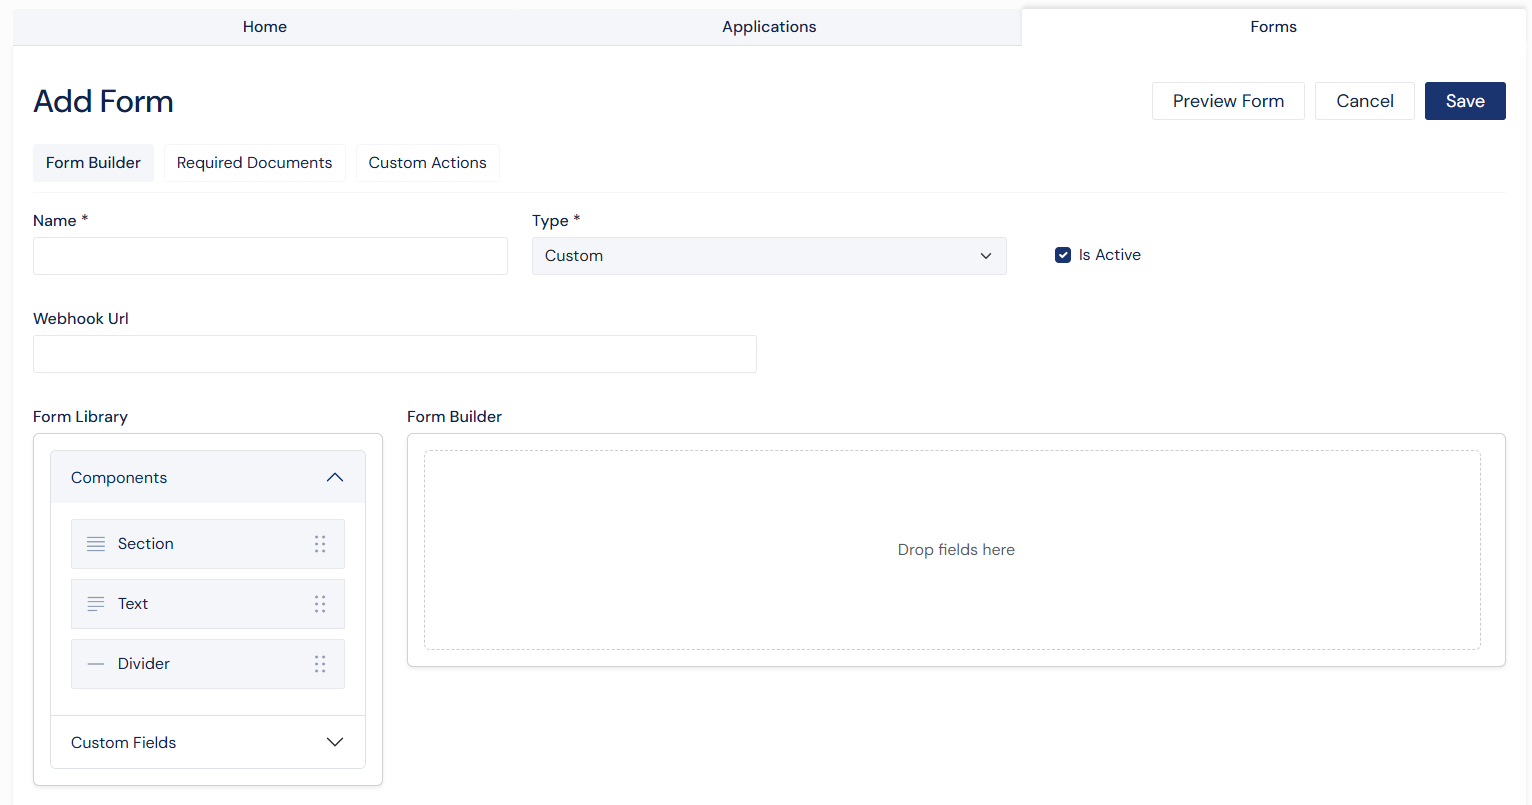The height and width of the screenshot is (805, 1532).
Task: Click the Preview Form button
Action: click(x=1228, y=100)
